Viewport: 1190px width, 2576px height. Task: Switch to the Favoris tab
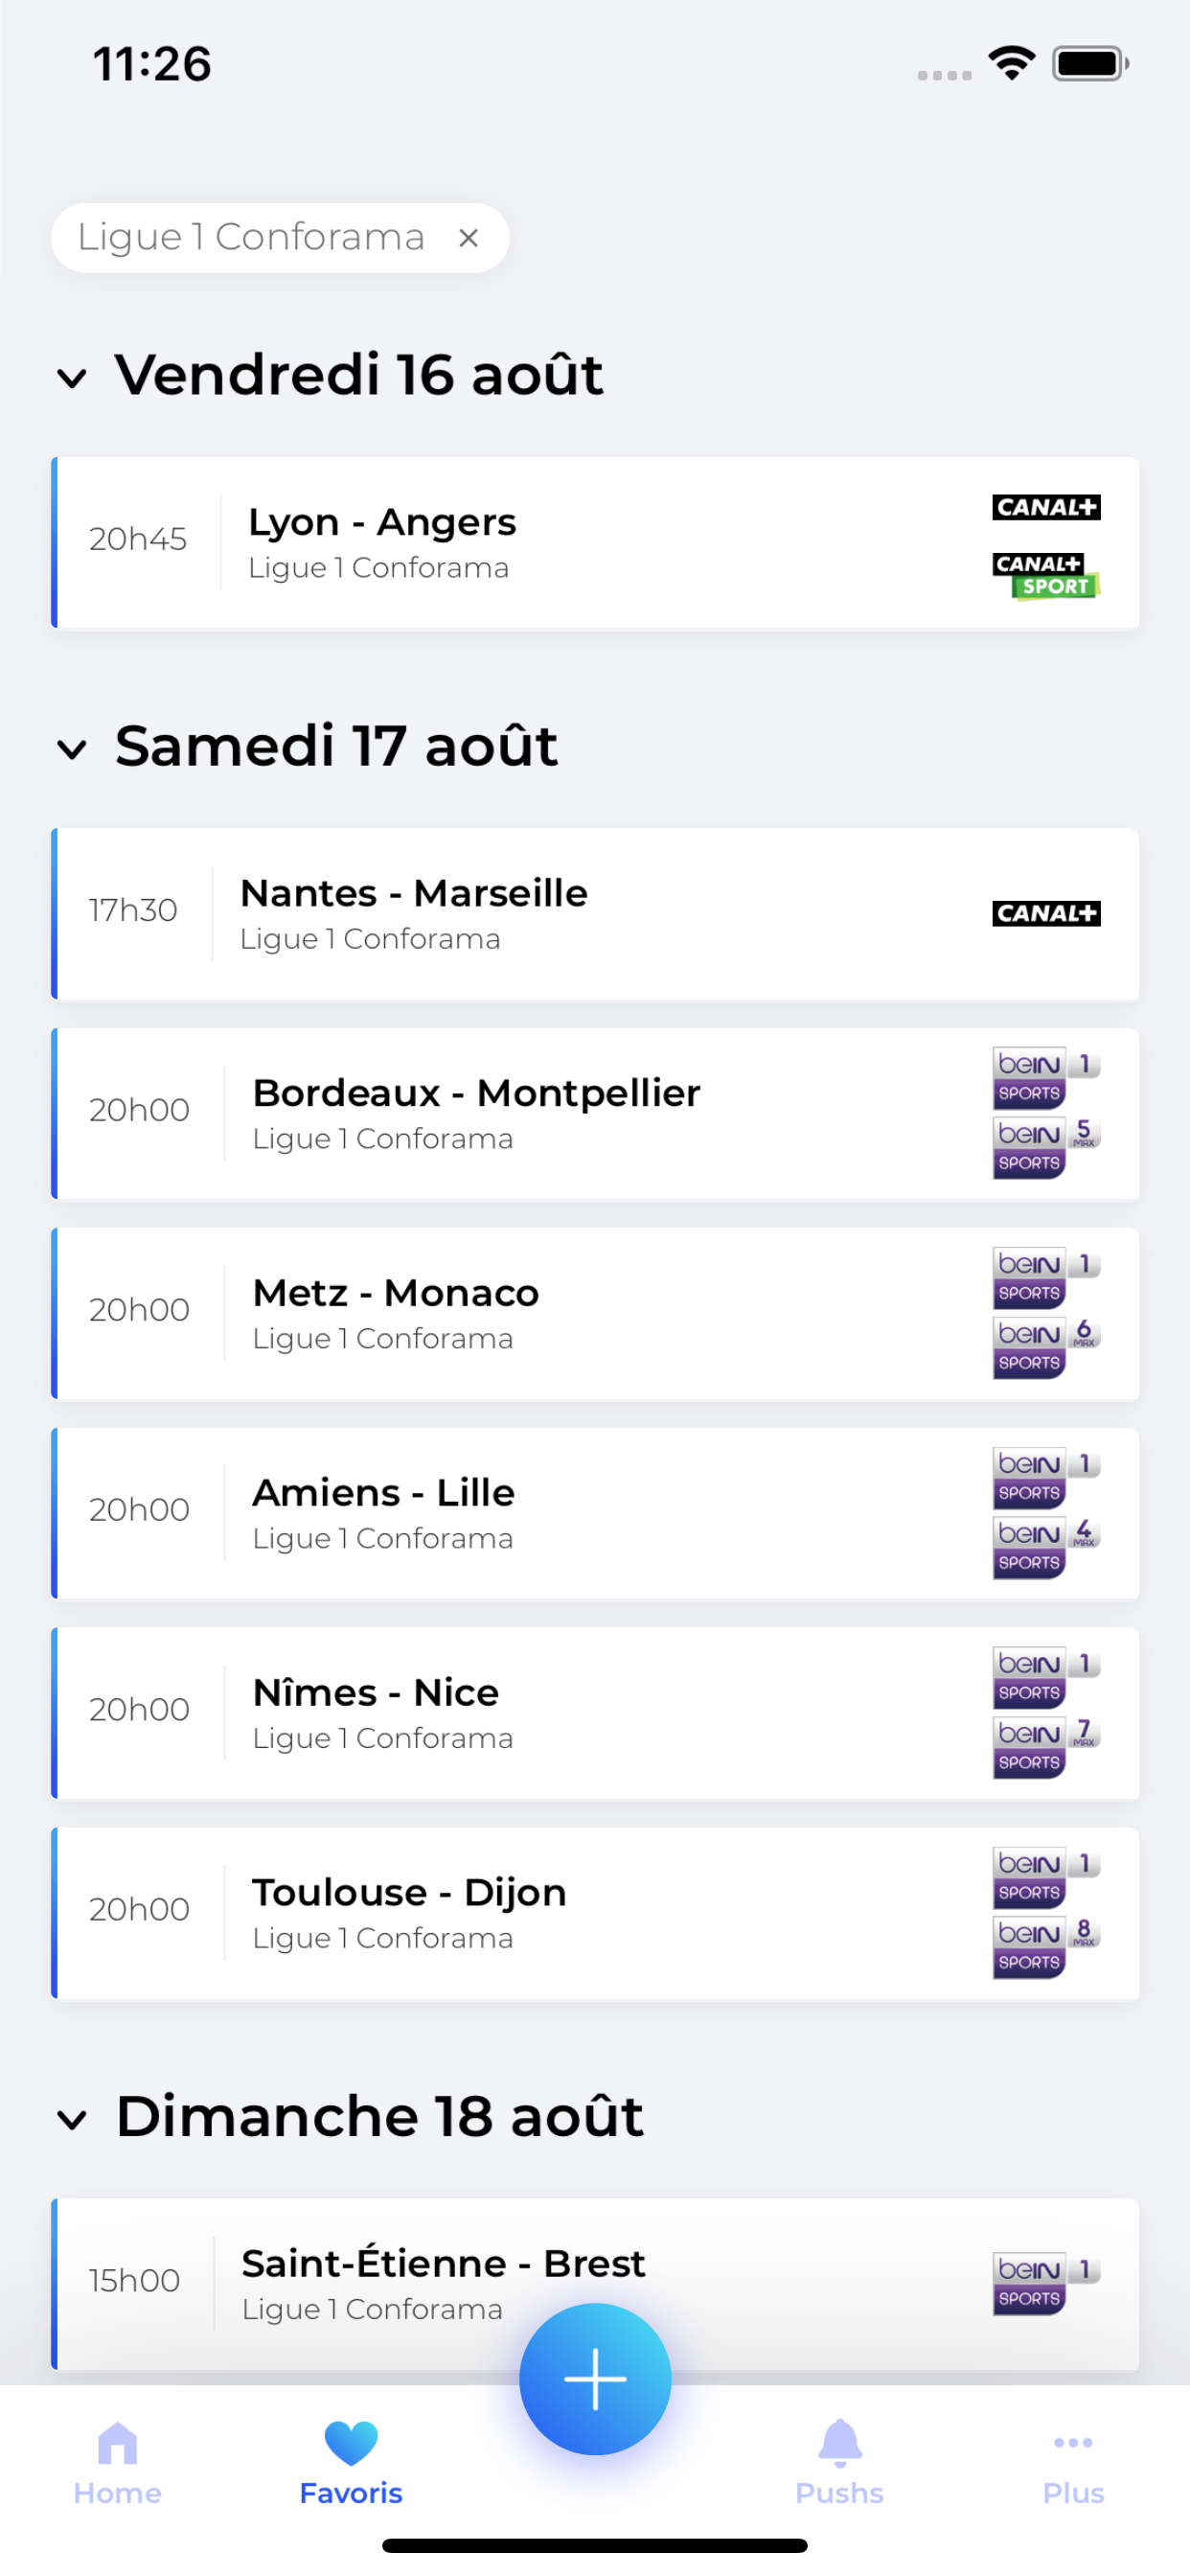(x=351, y=2462)
